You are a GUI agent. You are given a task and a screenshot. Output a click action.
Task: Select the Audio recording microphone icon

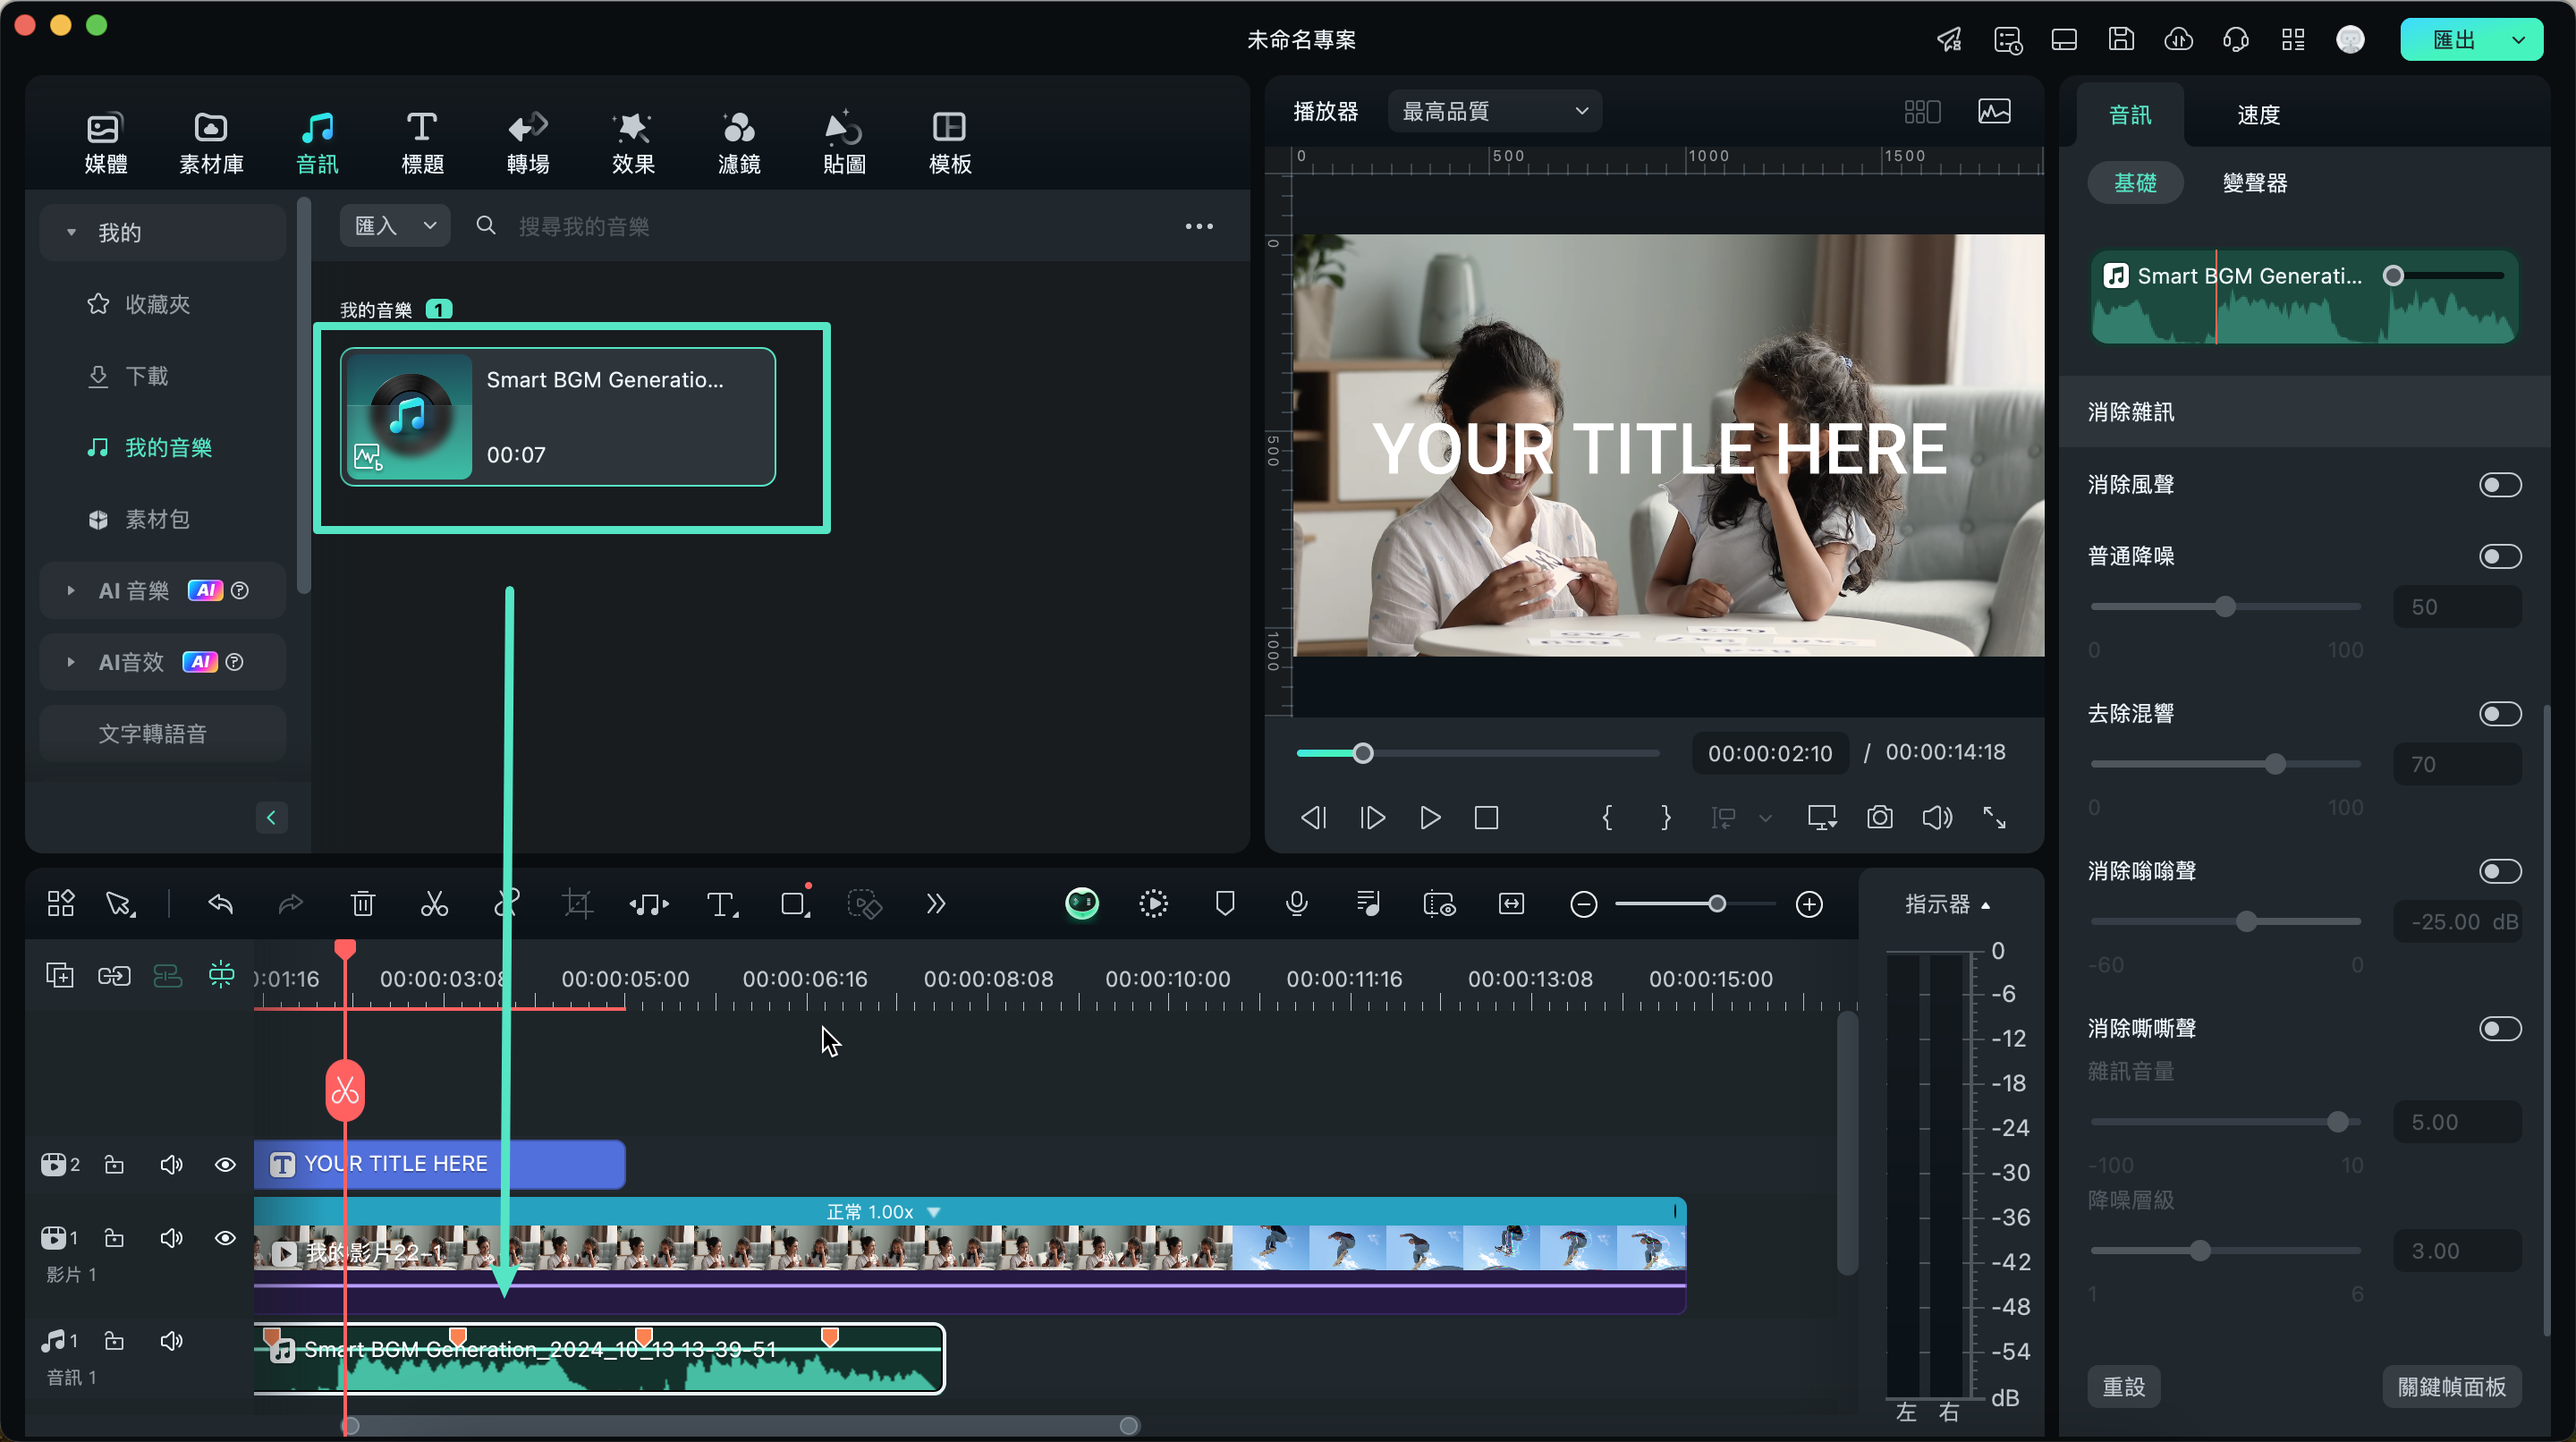click(x=1295, y=904)
